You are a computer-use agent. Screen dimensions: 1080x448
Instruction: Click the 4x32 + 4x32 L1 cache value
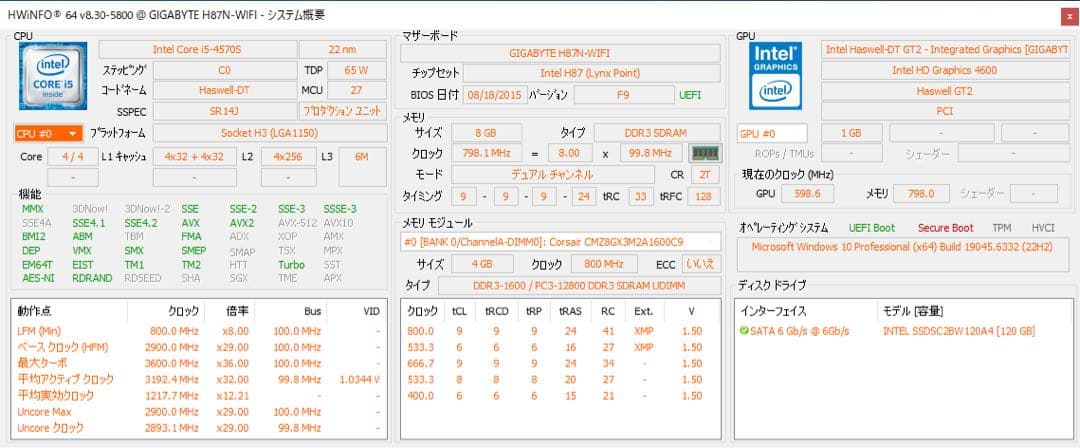pos(195,157)
